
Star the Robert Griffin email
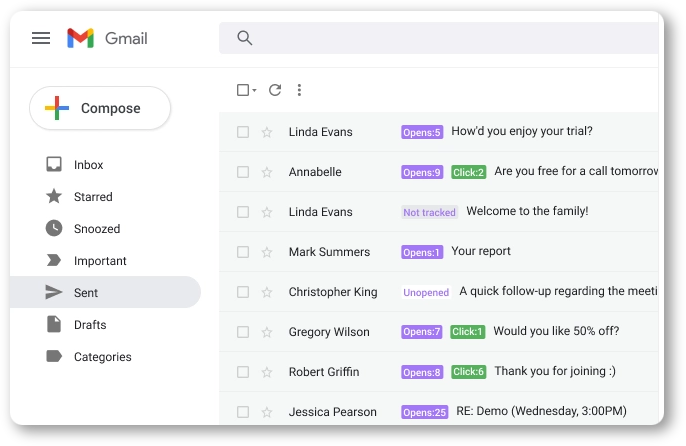[x=266, y=372]
